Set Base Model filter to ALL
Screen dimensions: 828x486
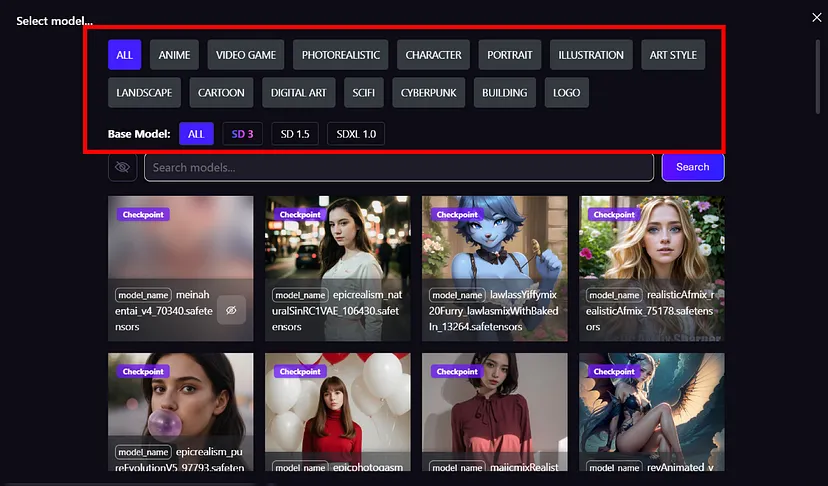[x=196, y=134]
